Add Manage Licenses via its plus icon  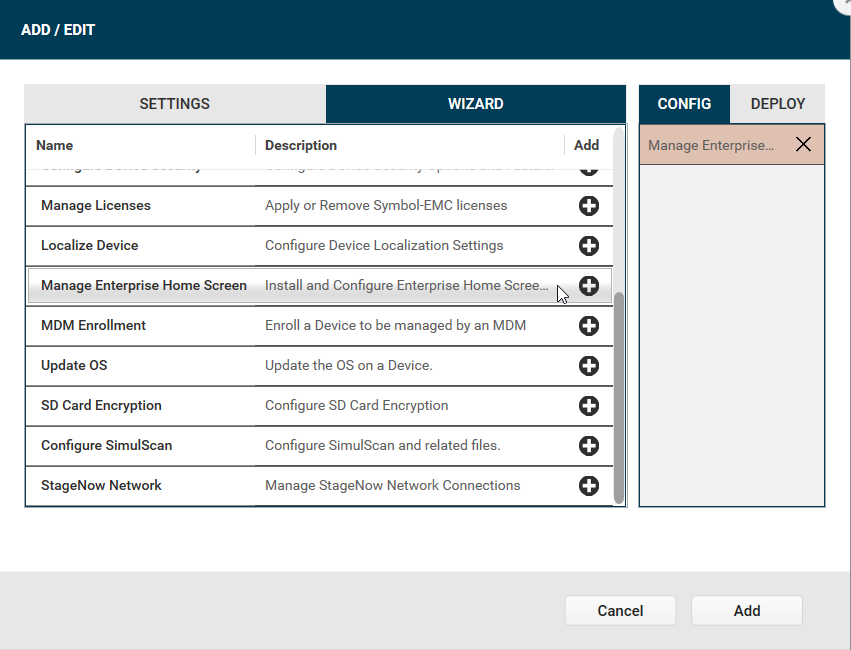pos(589,206)
